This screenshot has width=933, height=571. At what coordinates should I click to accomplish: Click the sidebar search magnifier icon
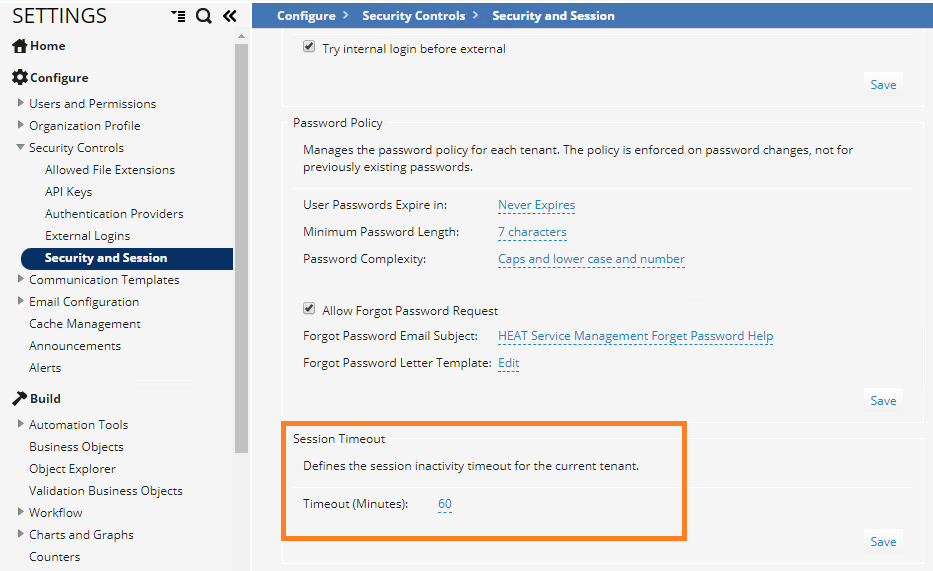[x=204, y=16]
